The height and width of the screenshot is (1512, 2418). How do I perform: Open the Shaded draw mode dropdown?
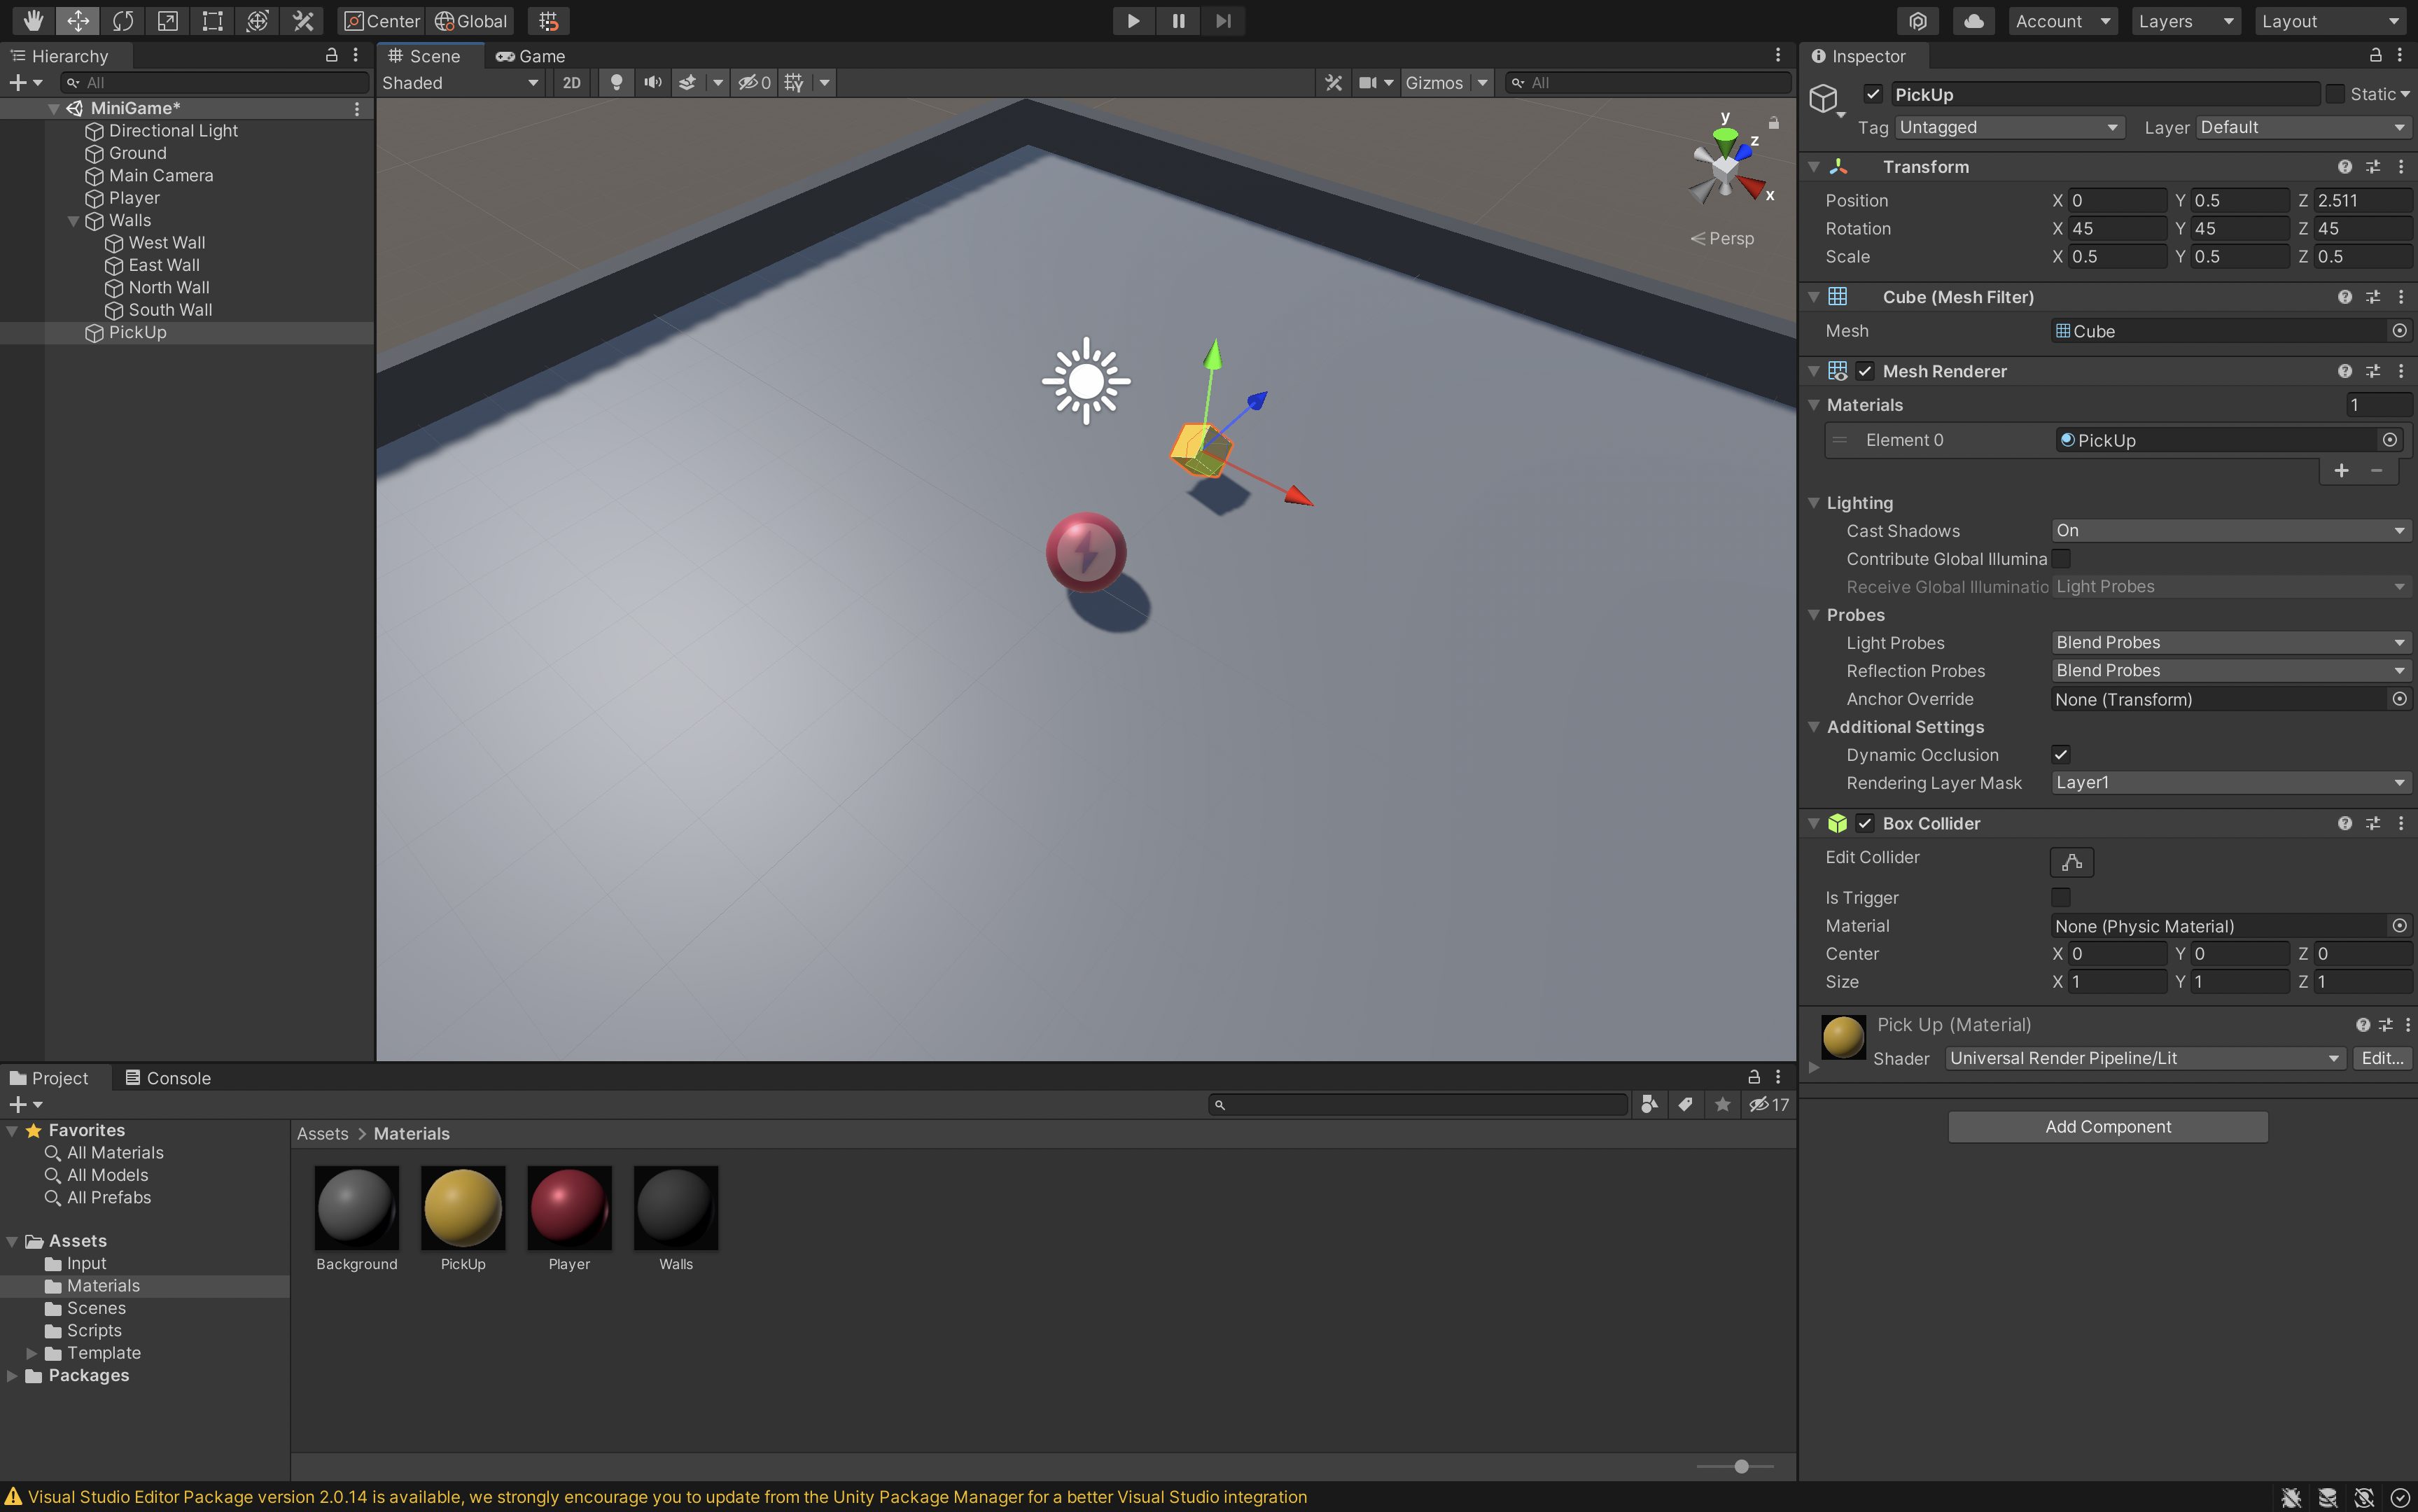point(460,83)
